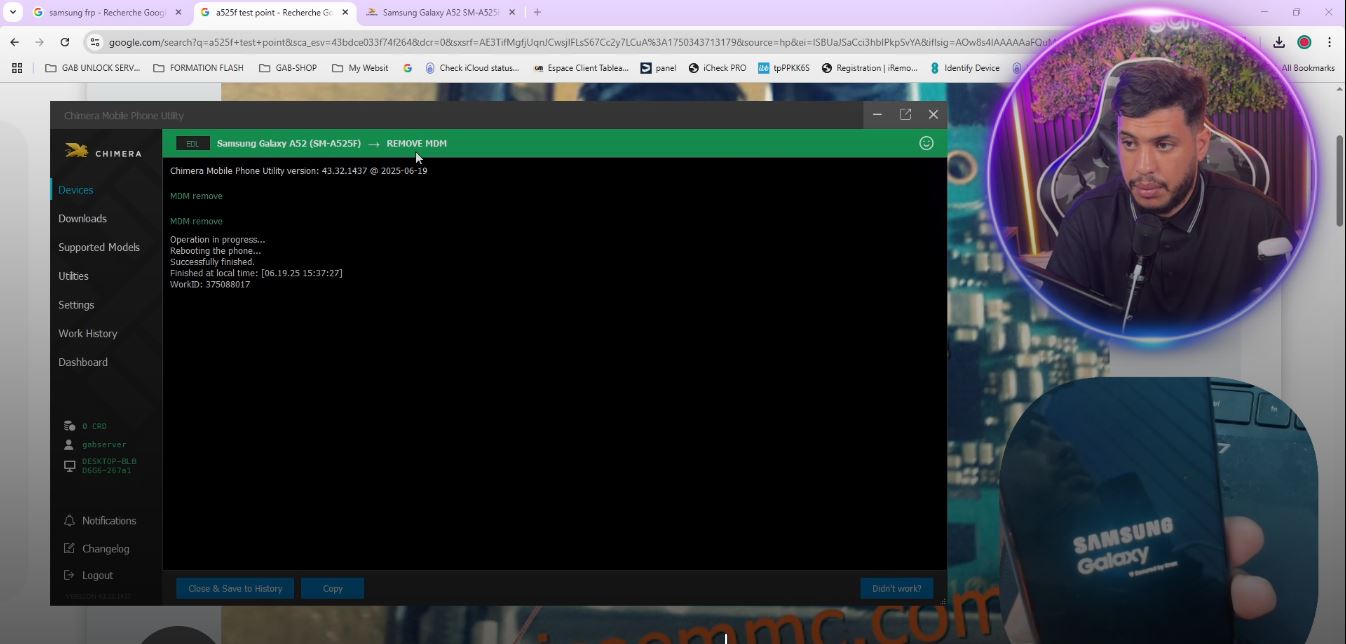Viewport: 1346px width, 644px height.
Task: Click the Logout label in Chimera
Action: coord(97,576)
